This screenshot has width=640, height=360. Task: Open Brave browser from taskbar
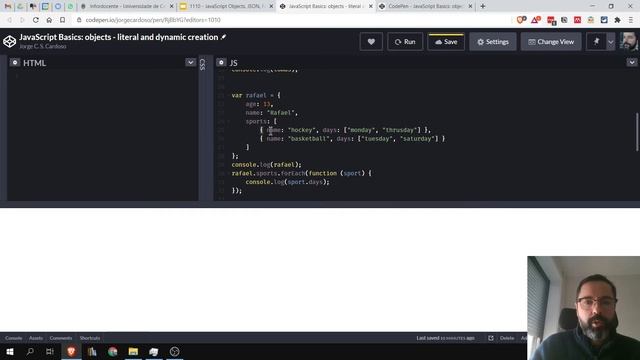click(x=71, y=351)
